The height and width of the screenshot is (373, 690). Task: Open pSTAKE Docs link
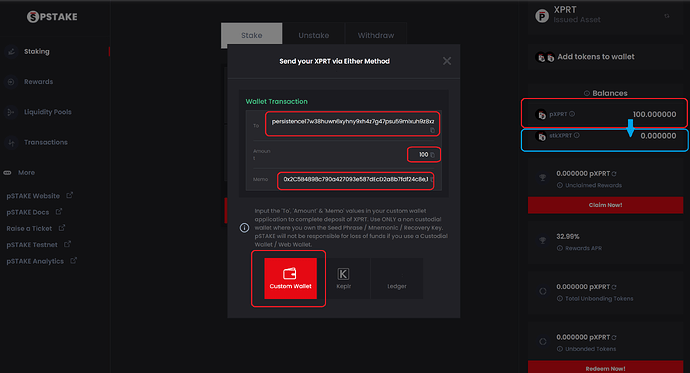(x=28, y=212)
